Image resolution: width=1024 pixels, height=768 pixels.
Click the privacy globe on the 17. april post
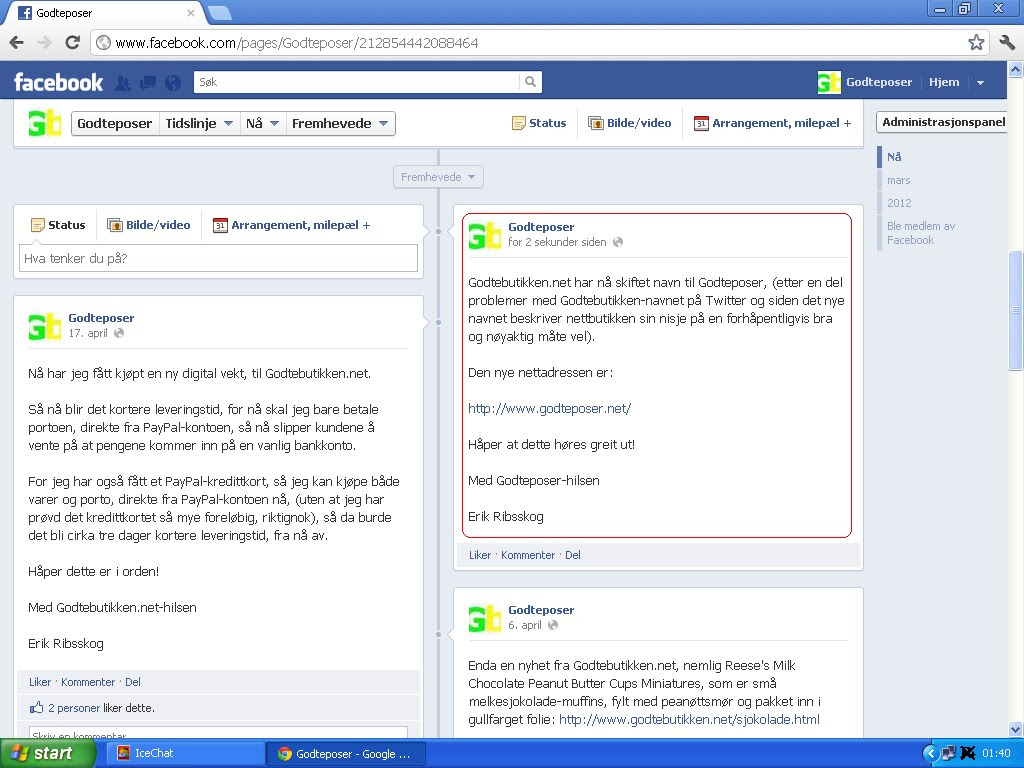(x=119, y=333)
